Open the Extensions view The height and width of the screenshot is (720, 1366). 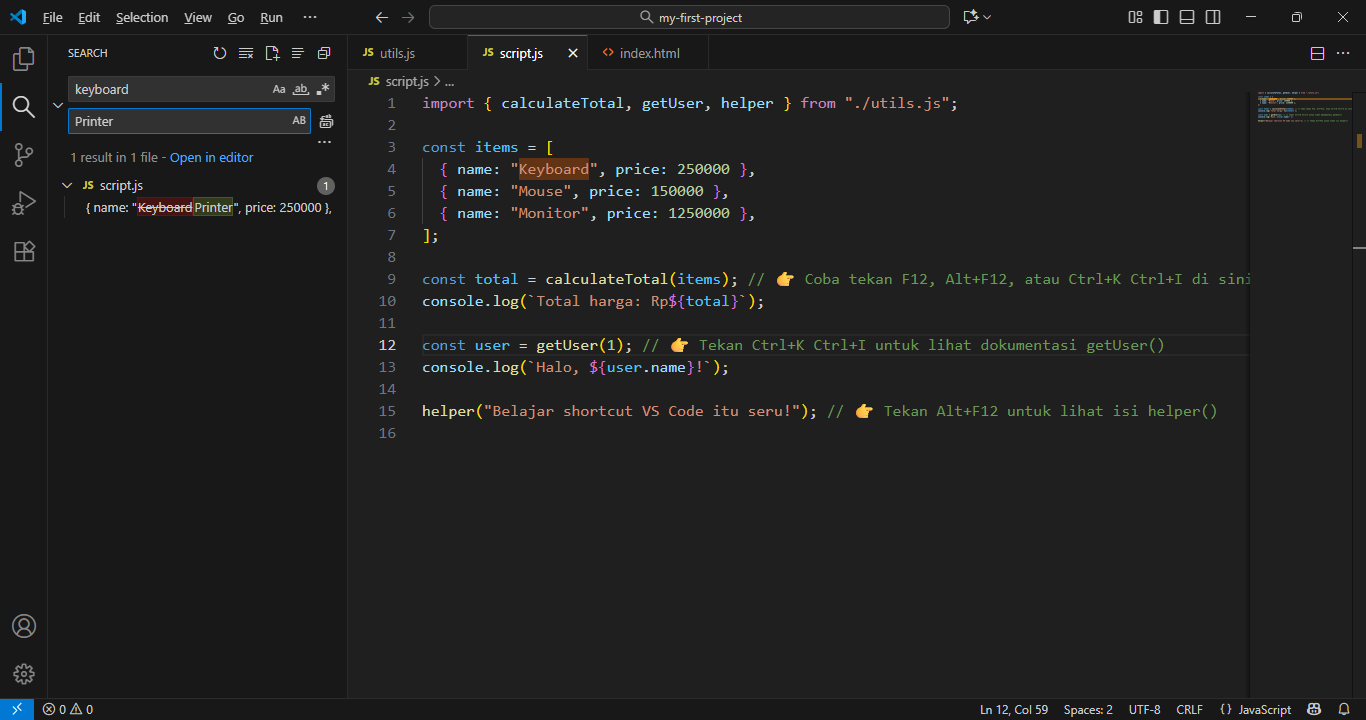(23, 251)
